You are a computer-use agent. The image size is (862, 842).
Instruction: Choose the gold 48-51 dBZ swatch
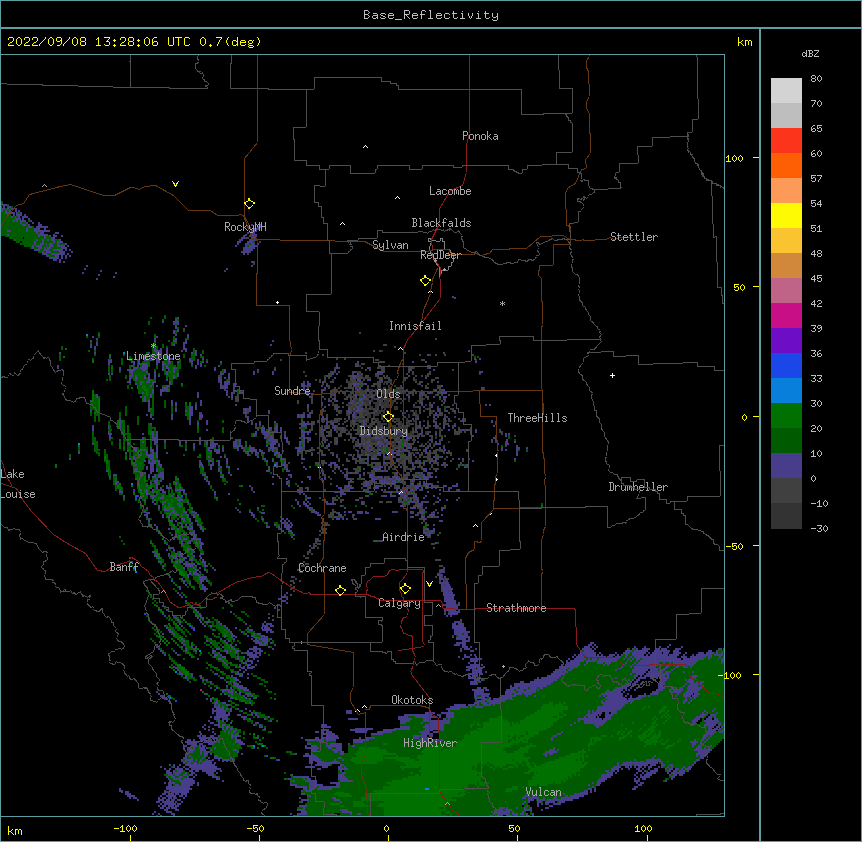(786, 241)
